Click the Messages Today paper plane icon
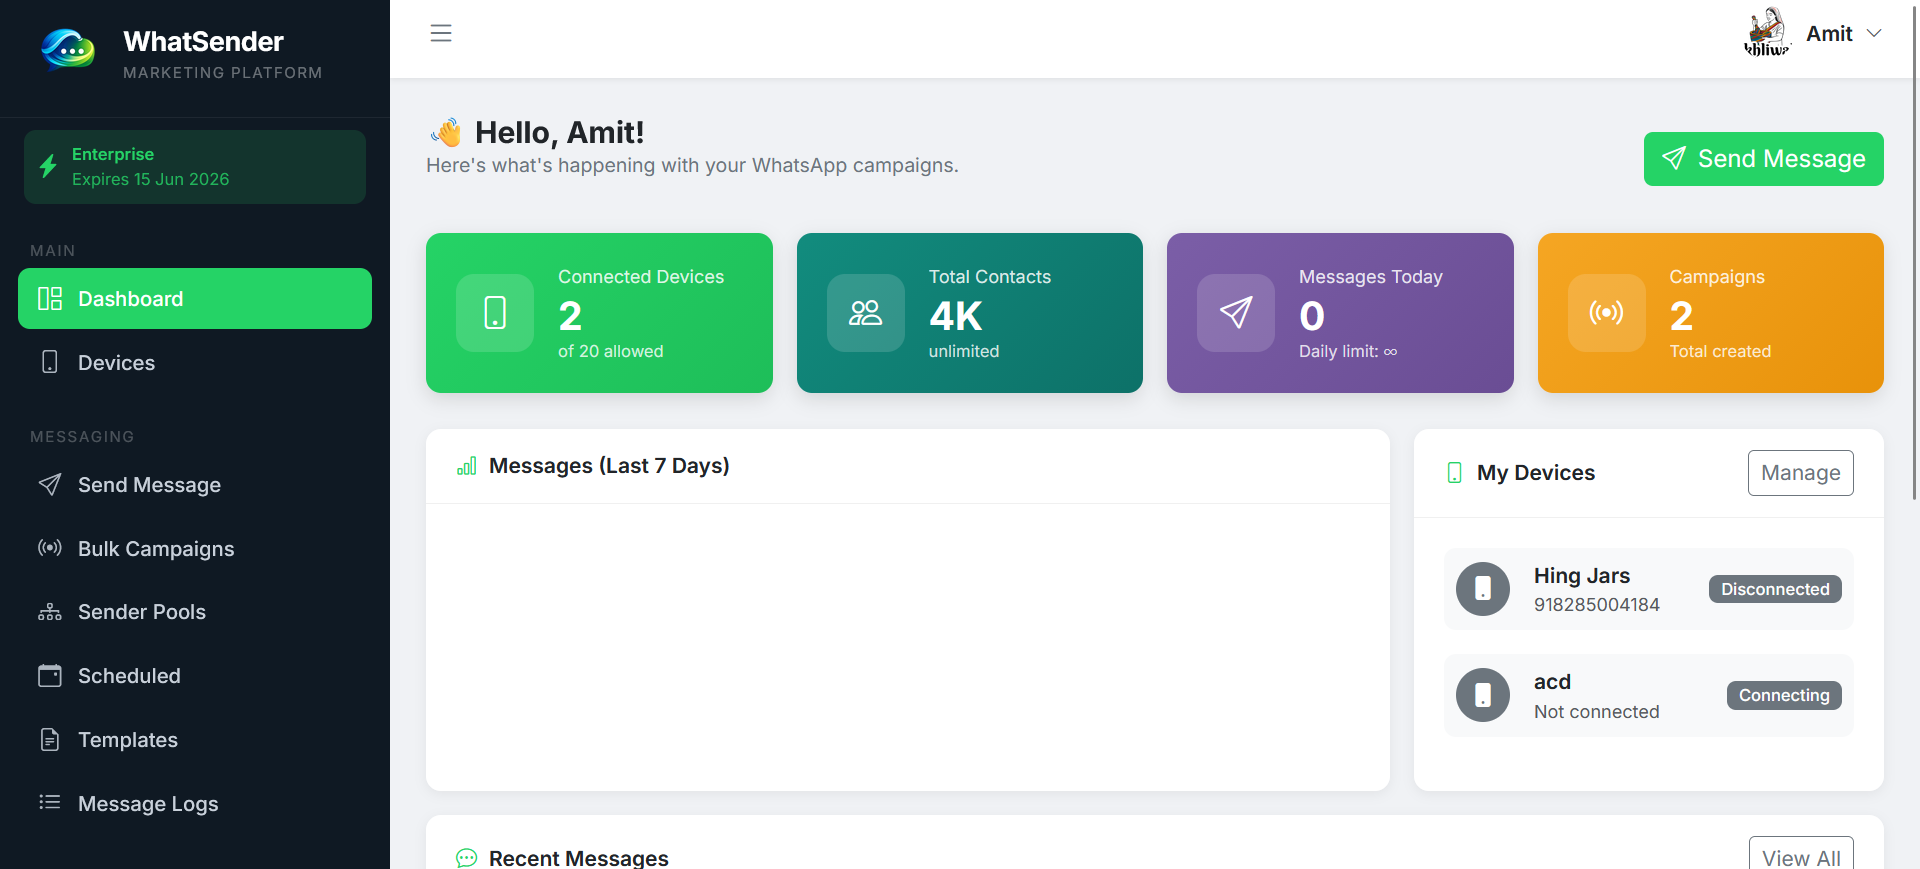Screen dimensions: 1920x869 [1236, 313]
